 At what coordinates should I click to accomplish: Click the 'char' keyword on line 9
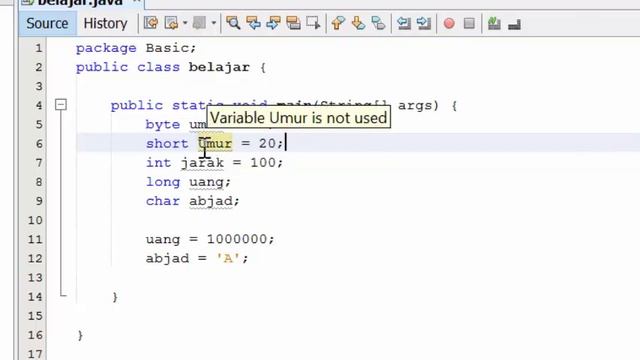163,201
